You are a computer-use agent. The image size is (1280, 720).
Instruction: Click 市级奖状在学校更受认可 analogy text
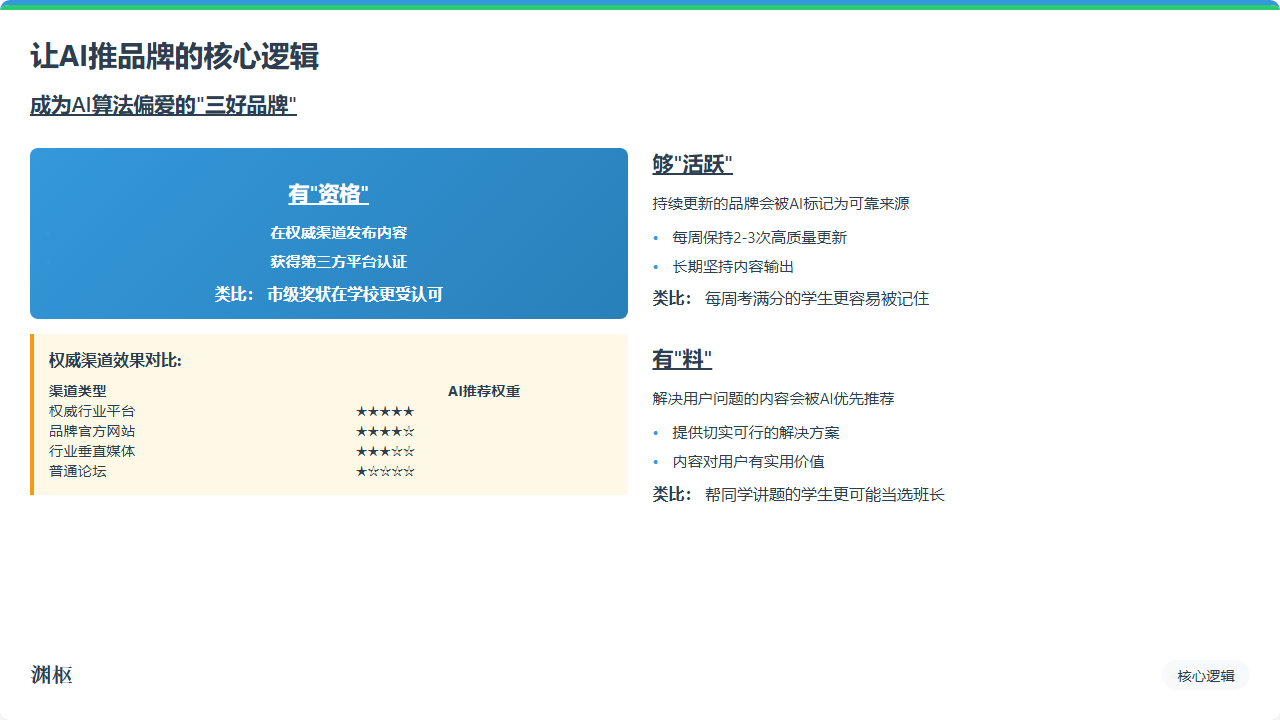[x=355, y=294]
